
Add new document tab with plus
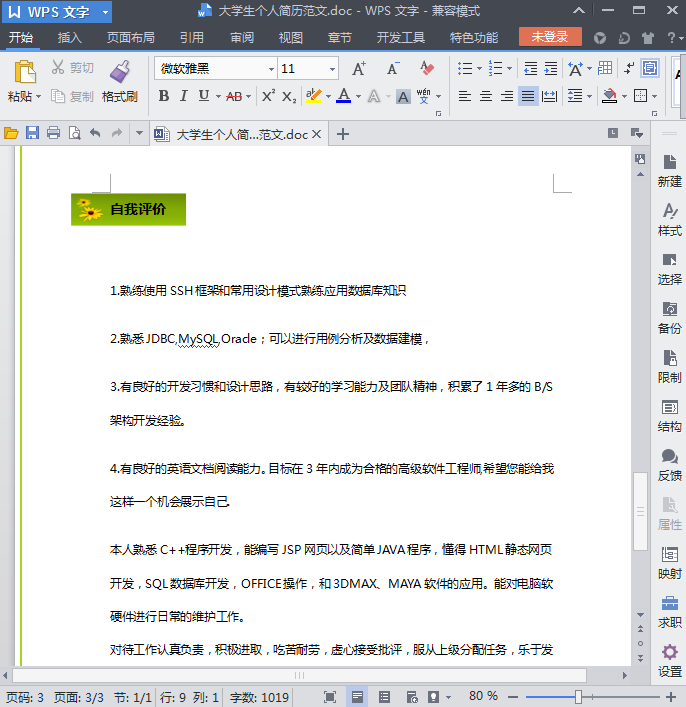tap(343, 134)
